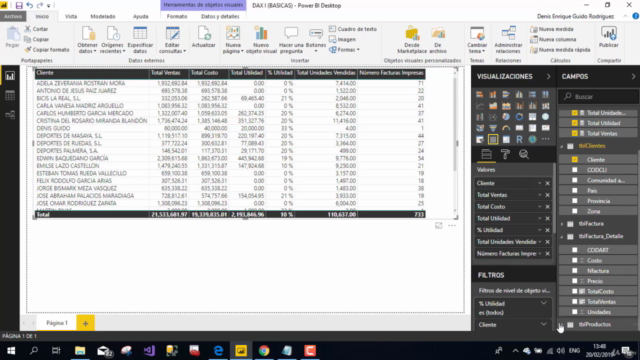Switch to the Ayuda ribbon tab
The width and height of the screenshot is (640, 360).
[140, 16]
